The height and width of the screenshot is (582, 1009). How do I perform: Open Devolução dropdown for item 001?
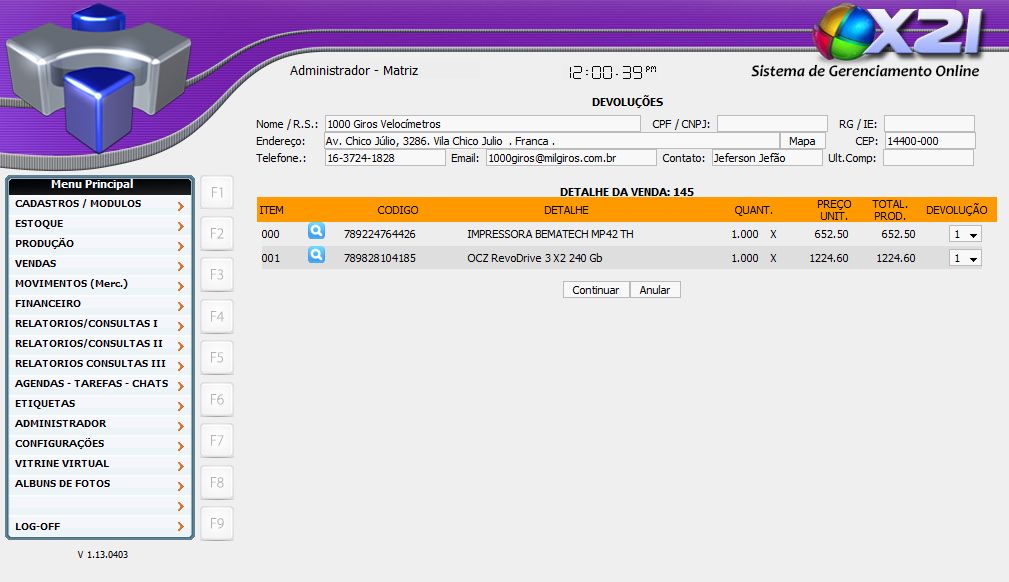965,258
